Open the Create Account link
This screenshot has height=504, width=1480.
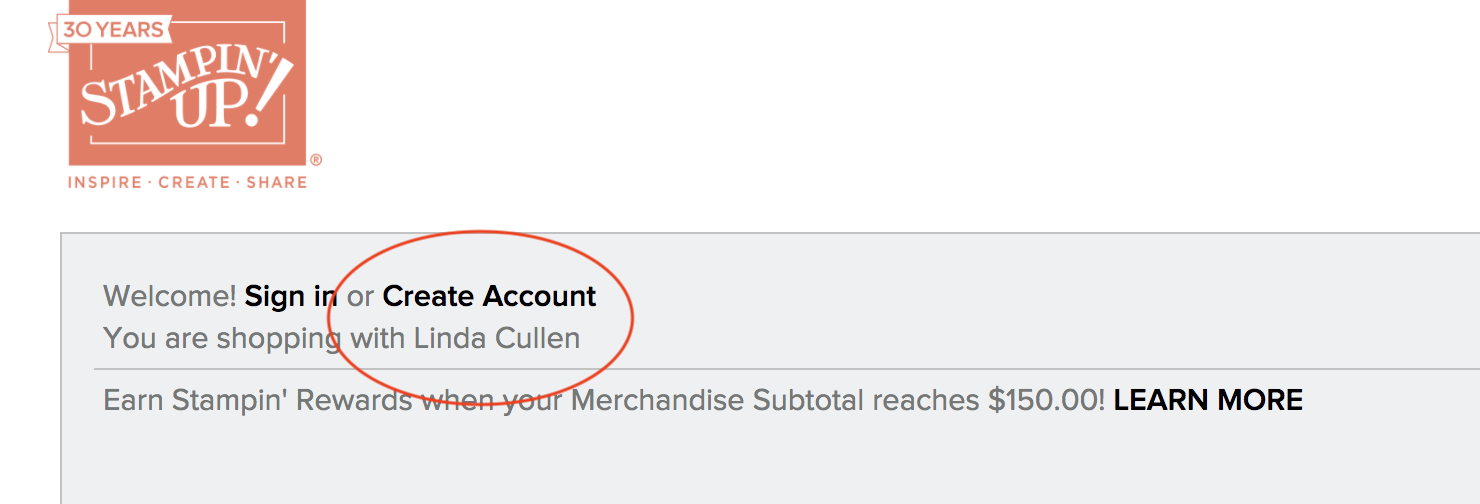point(490,296)
